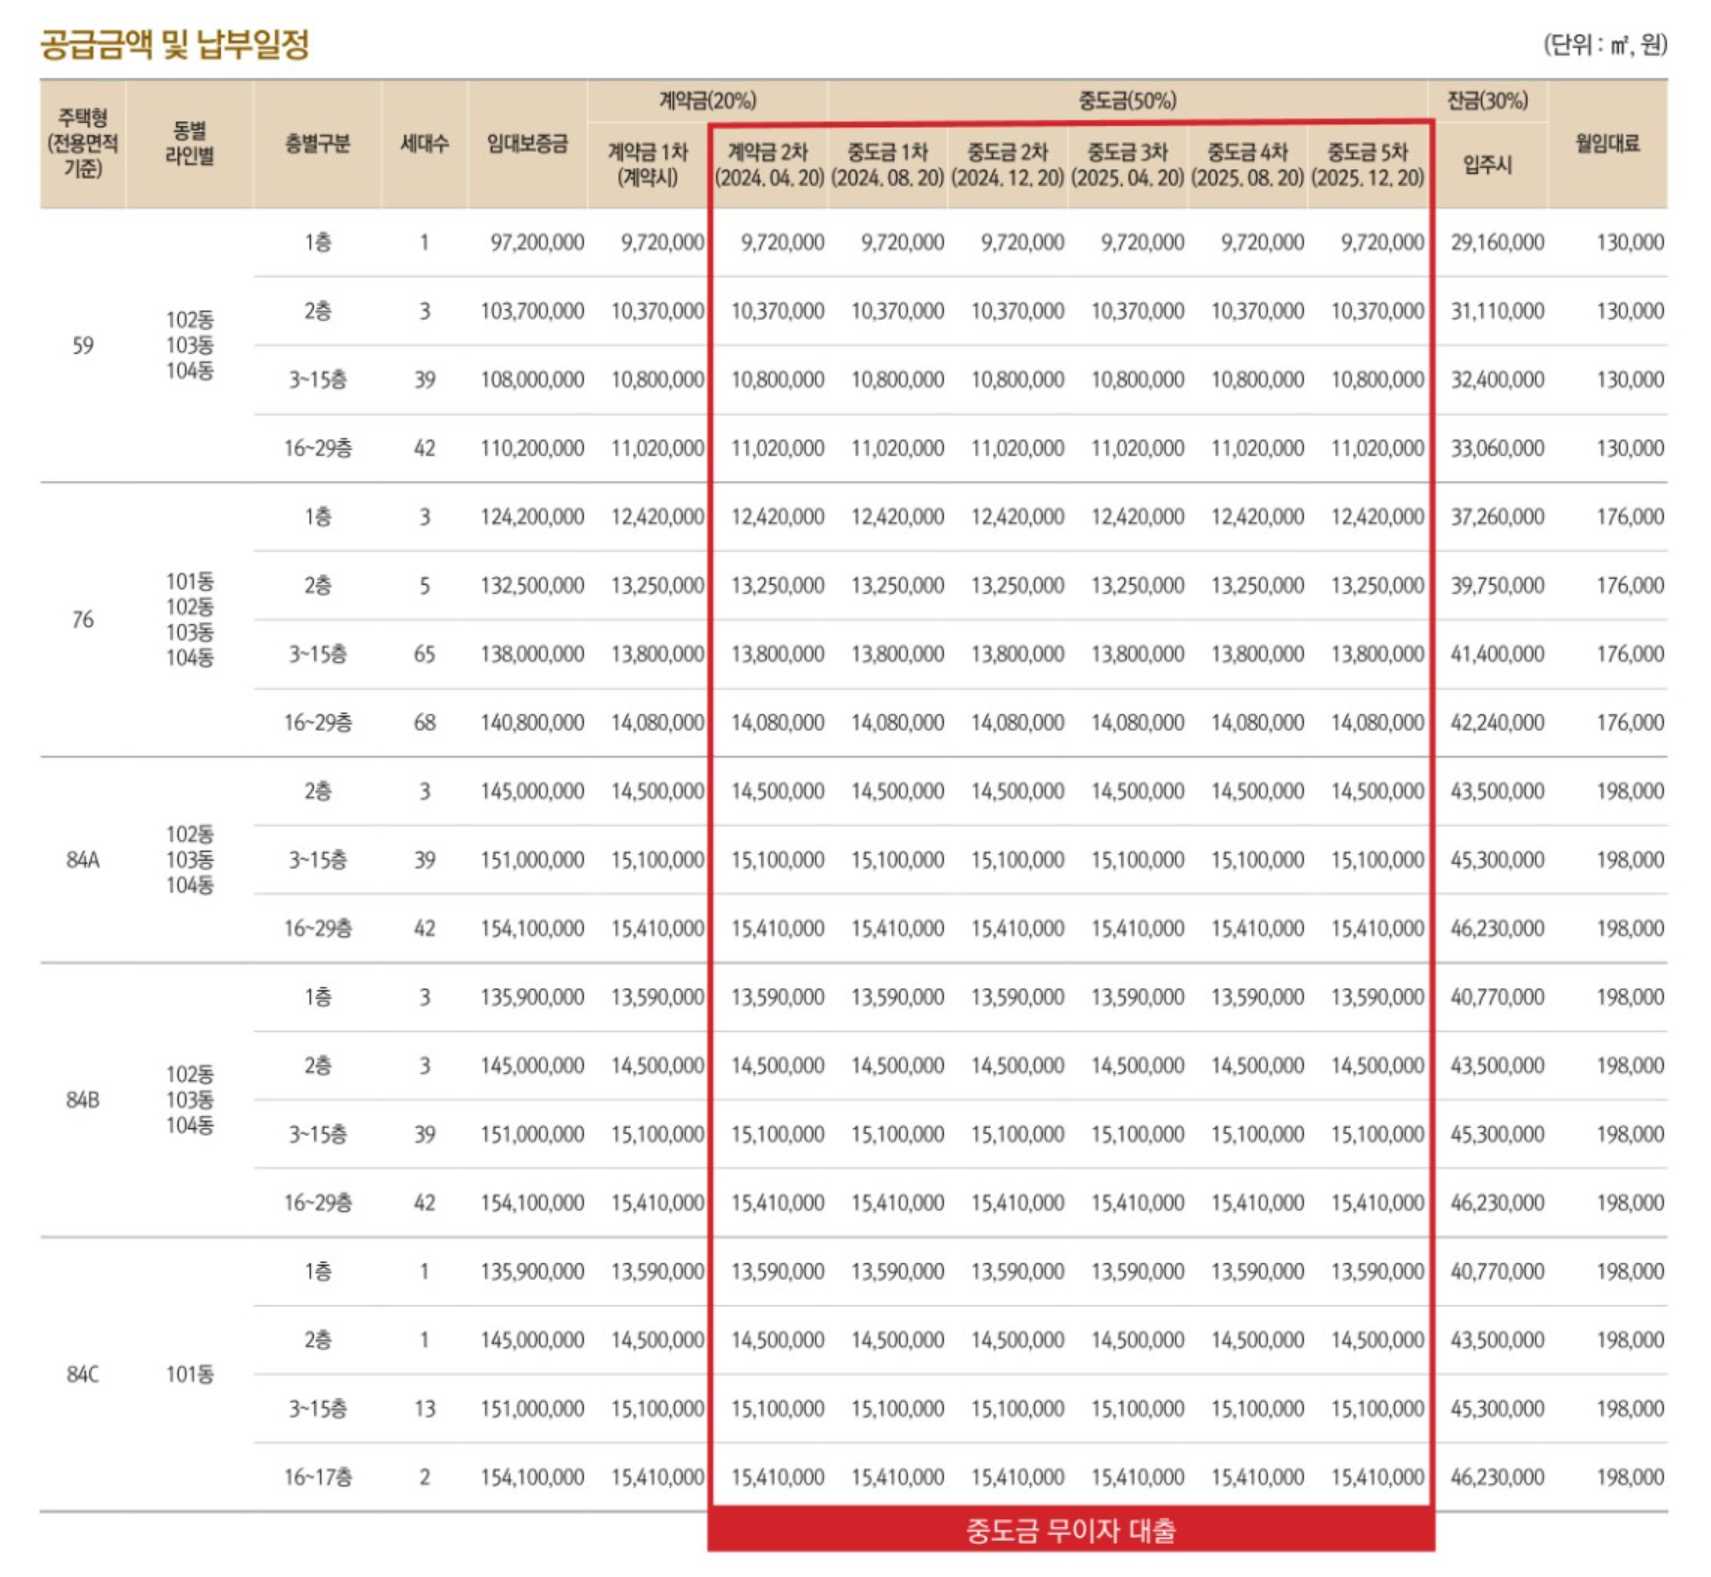Select the 중도금 1차 (2024.08.20) header
The width and height of the screenshot is (1711, 1577).
pos(888,165)
